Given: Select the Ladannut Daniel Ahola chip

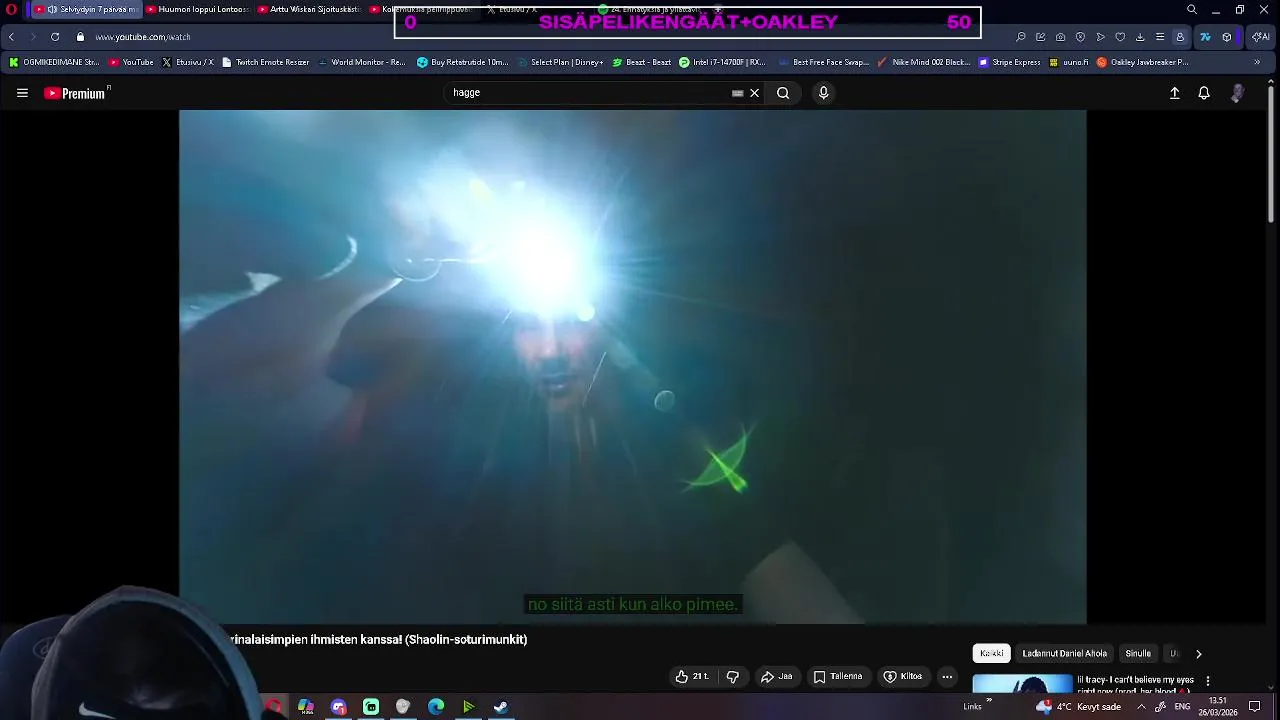Looking at the screenshot, I should (x=1065, y=654).
